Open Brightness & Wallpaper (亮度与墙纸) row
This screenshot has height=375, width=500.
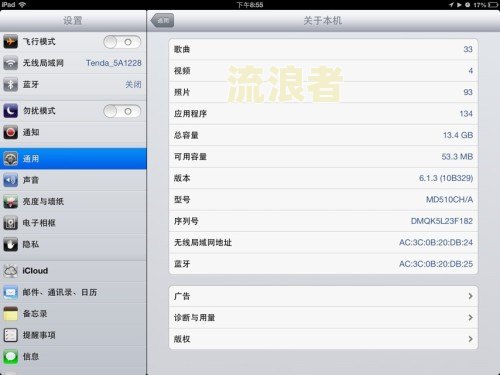click(x=73, y=202)
